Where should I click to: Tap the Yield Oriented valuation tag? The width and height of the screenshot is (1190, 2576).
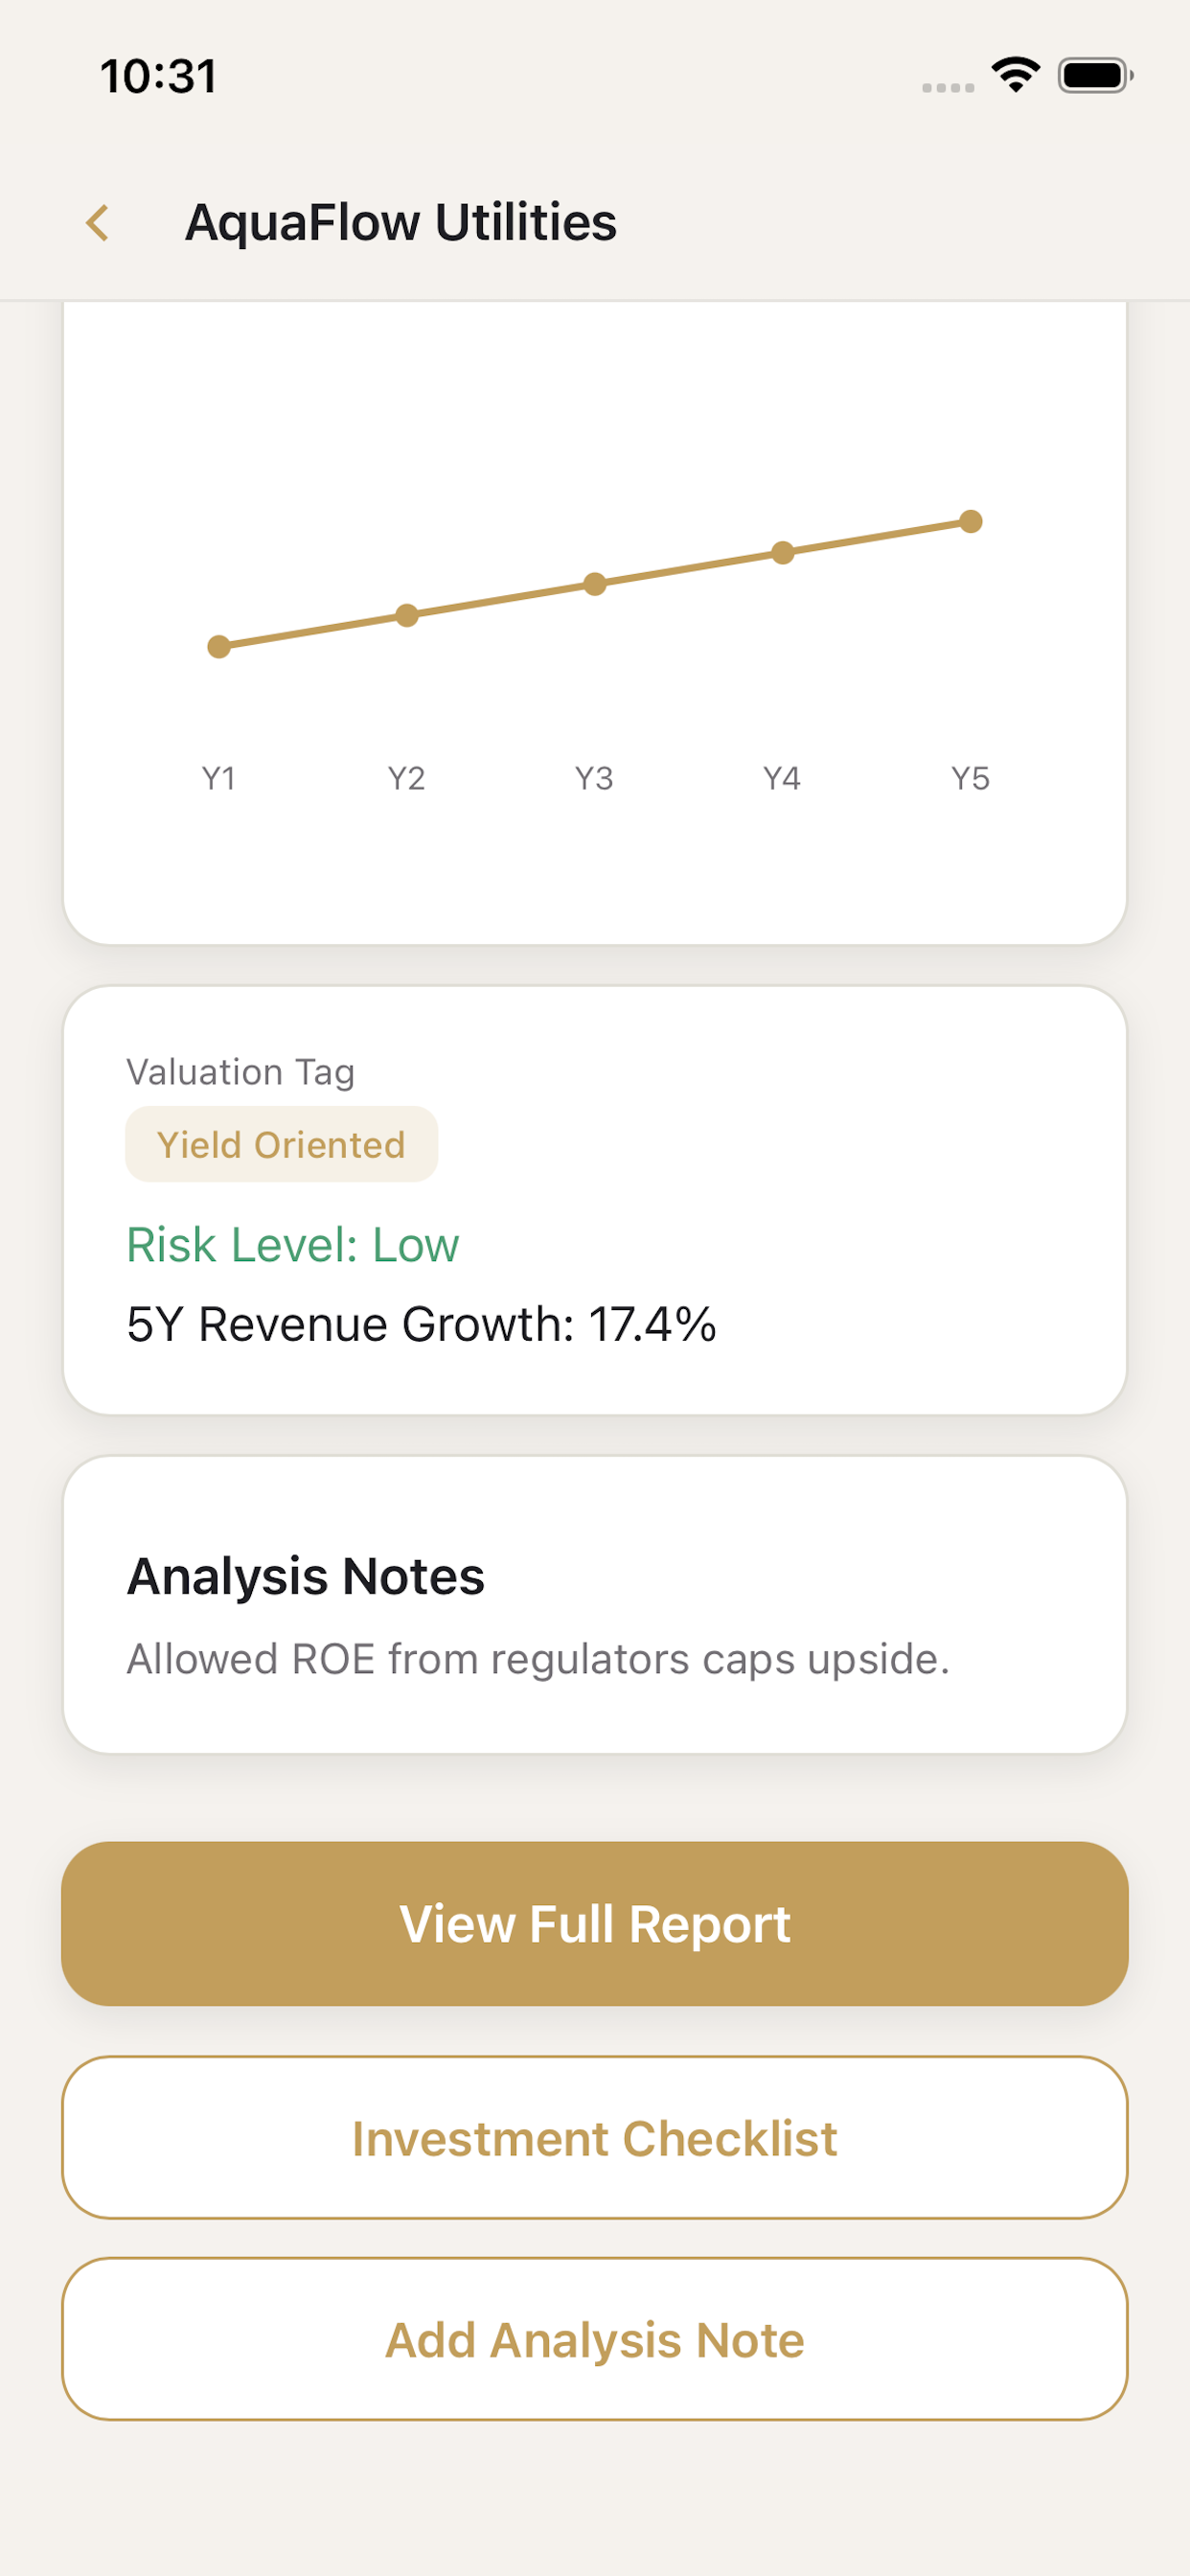click(x=281, y=1144)
